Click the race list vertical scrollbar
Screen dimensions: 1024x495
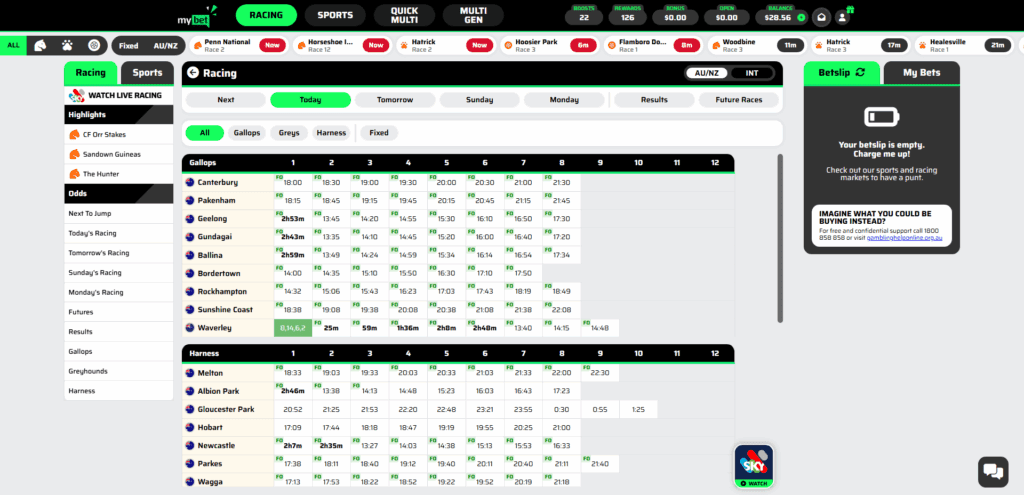coord(780,240)
